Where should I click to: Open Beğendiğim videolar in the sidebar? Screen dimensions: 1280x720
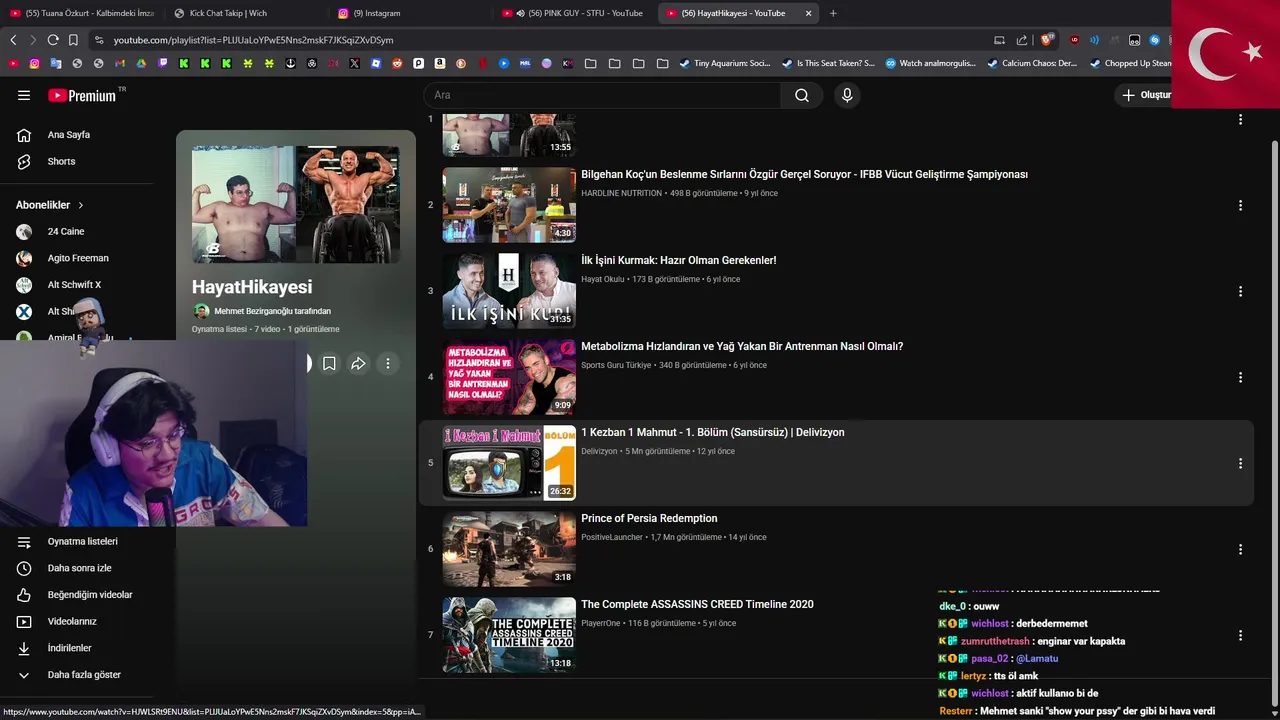tap(89, 595)
